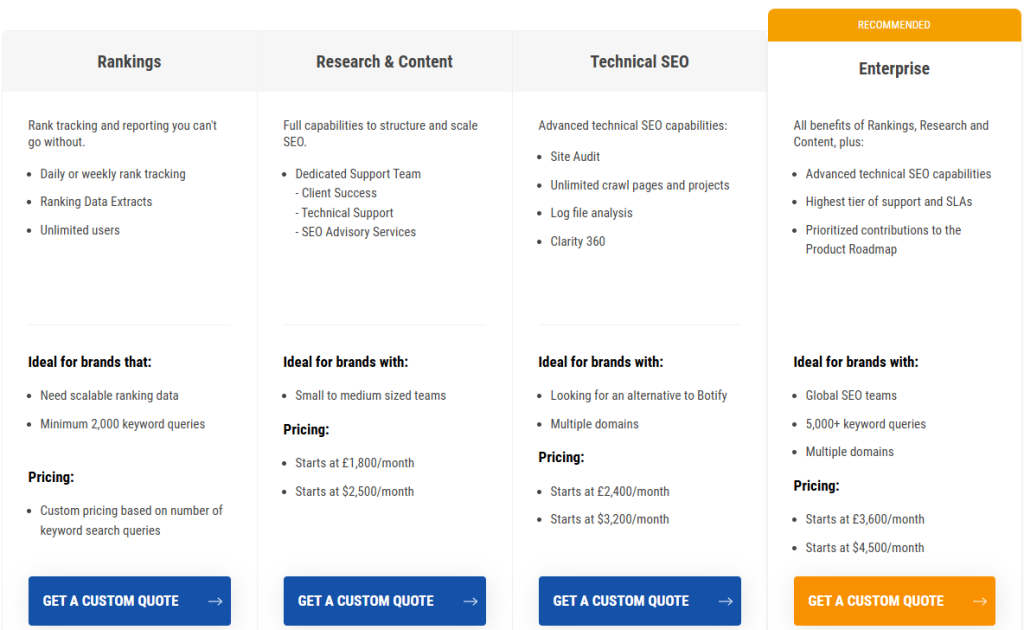Select the Rankings plan header
The image size is (1024, 630).
[x=129, y=62]
